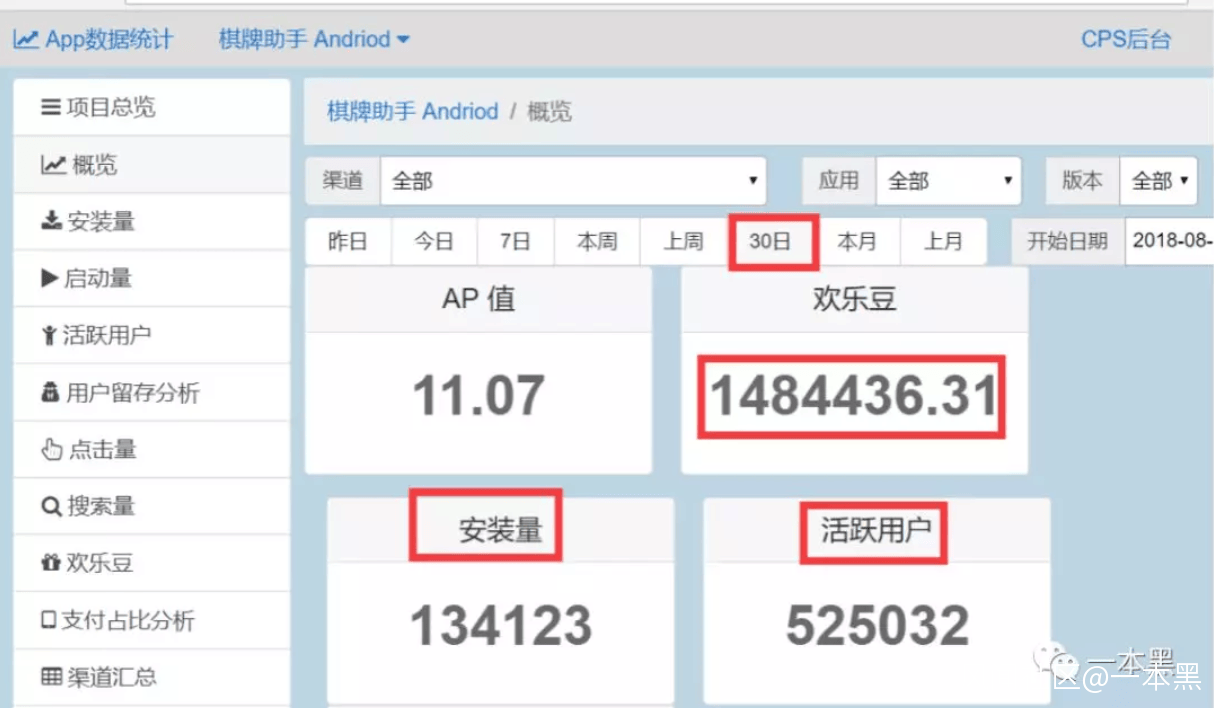
Task: Click the 棋牌助手 Andriod breadcrumb link
Action: 412,111
